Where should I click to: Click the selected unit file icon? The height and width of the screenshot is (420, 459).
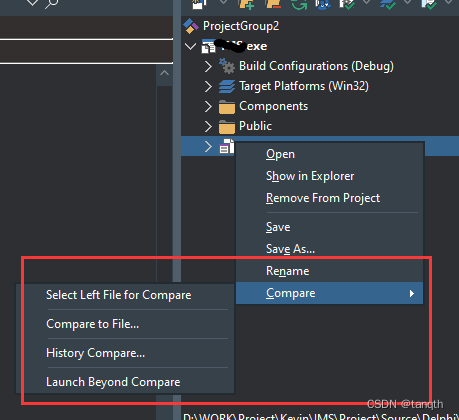pyautogui.click(x=227, y=146)
